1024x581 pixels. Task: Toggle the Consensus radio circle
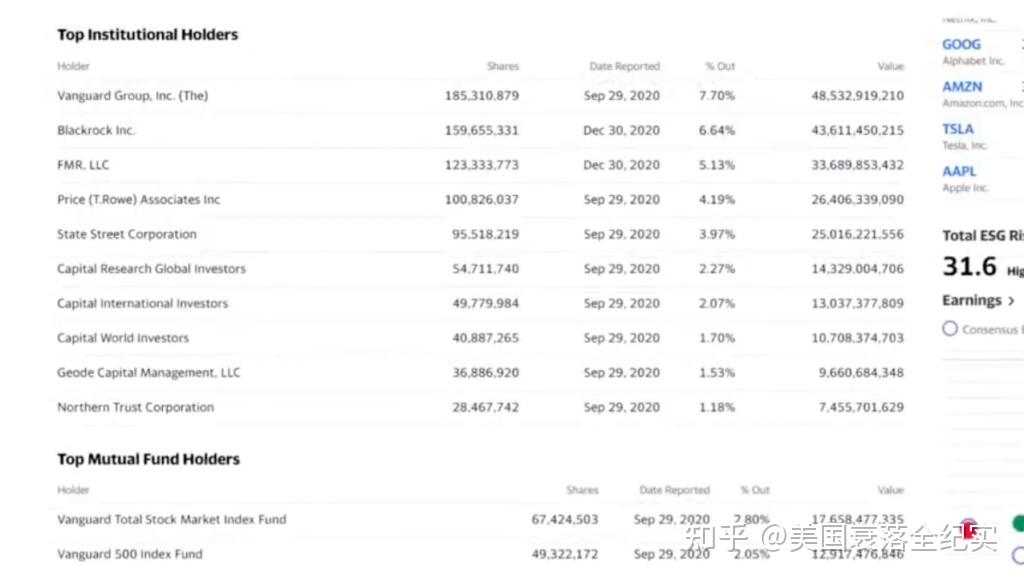pyautogui.click(x=950, y=328)
